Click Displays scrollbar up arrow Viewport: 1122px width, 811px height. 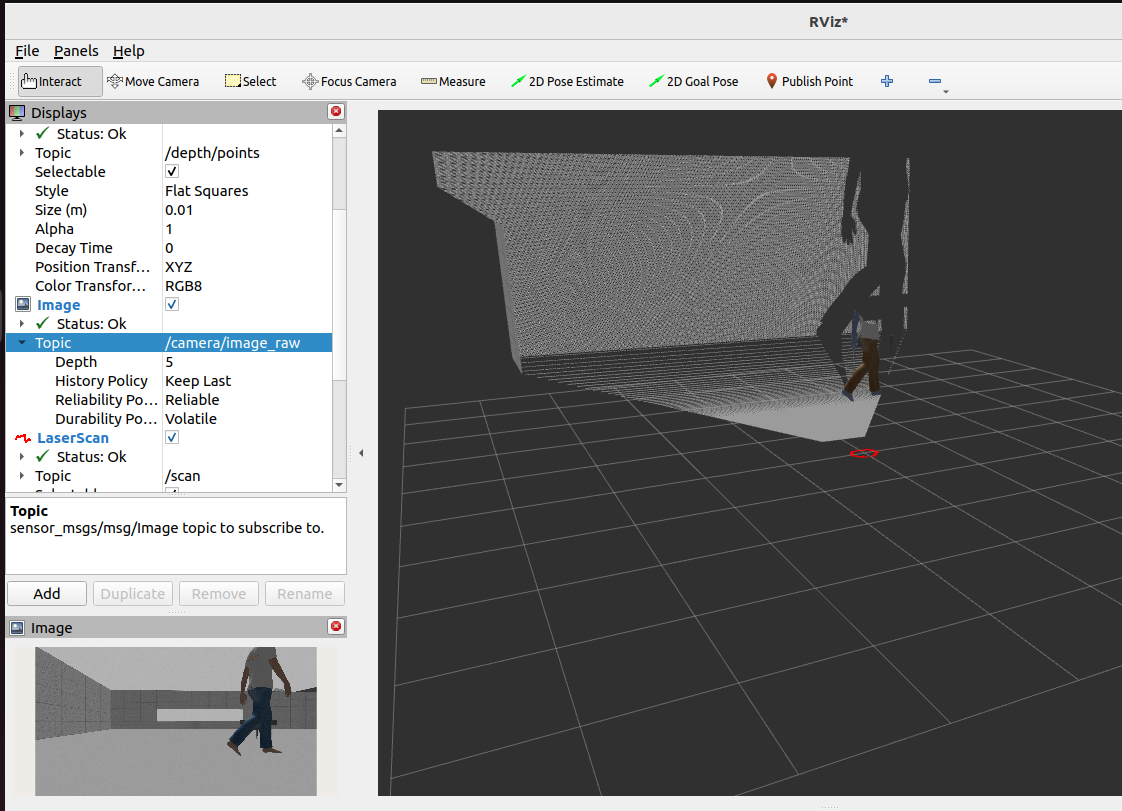click(339, 131)
